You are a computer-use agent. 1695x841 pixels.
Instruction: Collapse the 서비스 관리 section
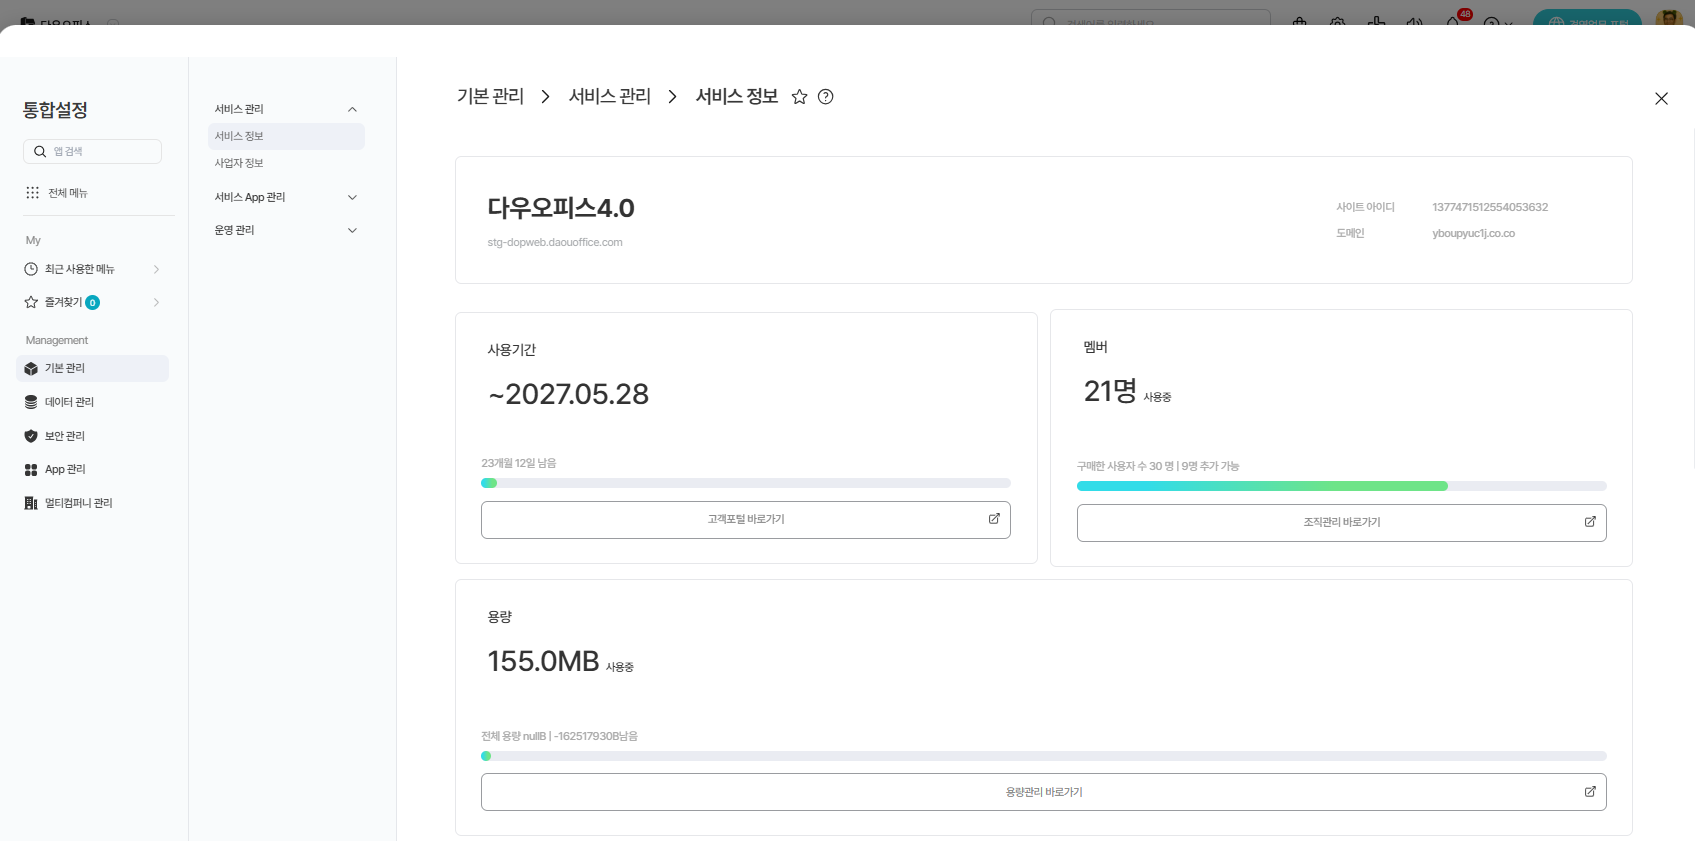(352, 109)
